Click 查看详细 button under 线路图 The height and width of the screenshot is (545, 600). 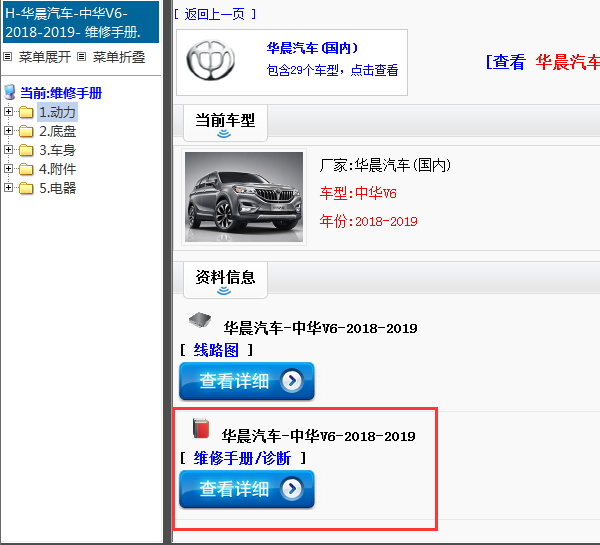point(247,381)
